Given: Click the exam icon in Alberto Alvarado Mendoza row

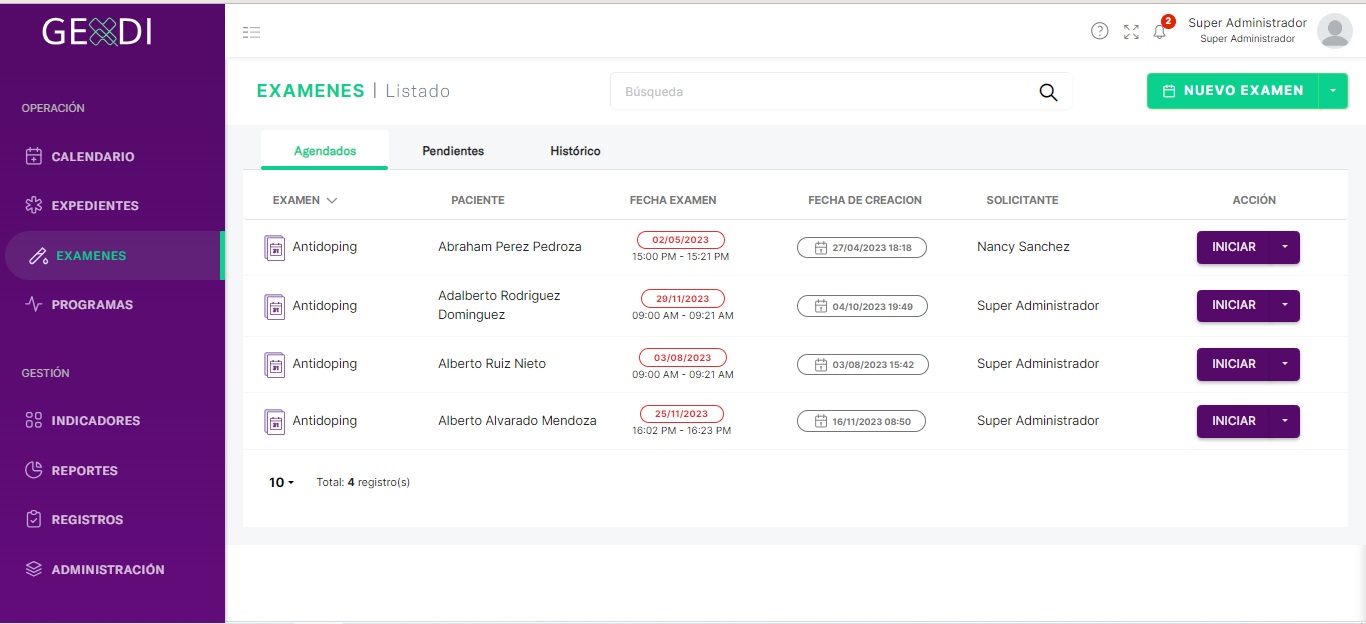Looking at the screenshot, I should click(x=274, y=422).
